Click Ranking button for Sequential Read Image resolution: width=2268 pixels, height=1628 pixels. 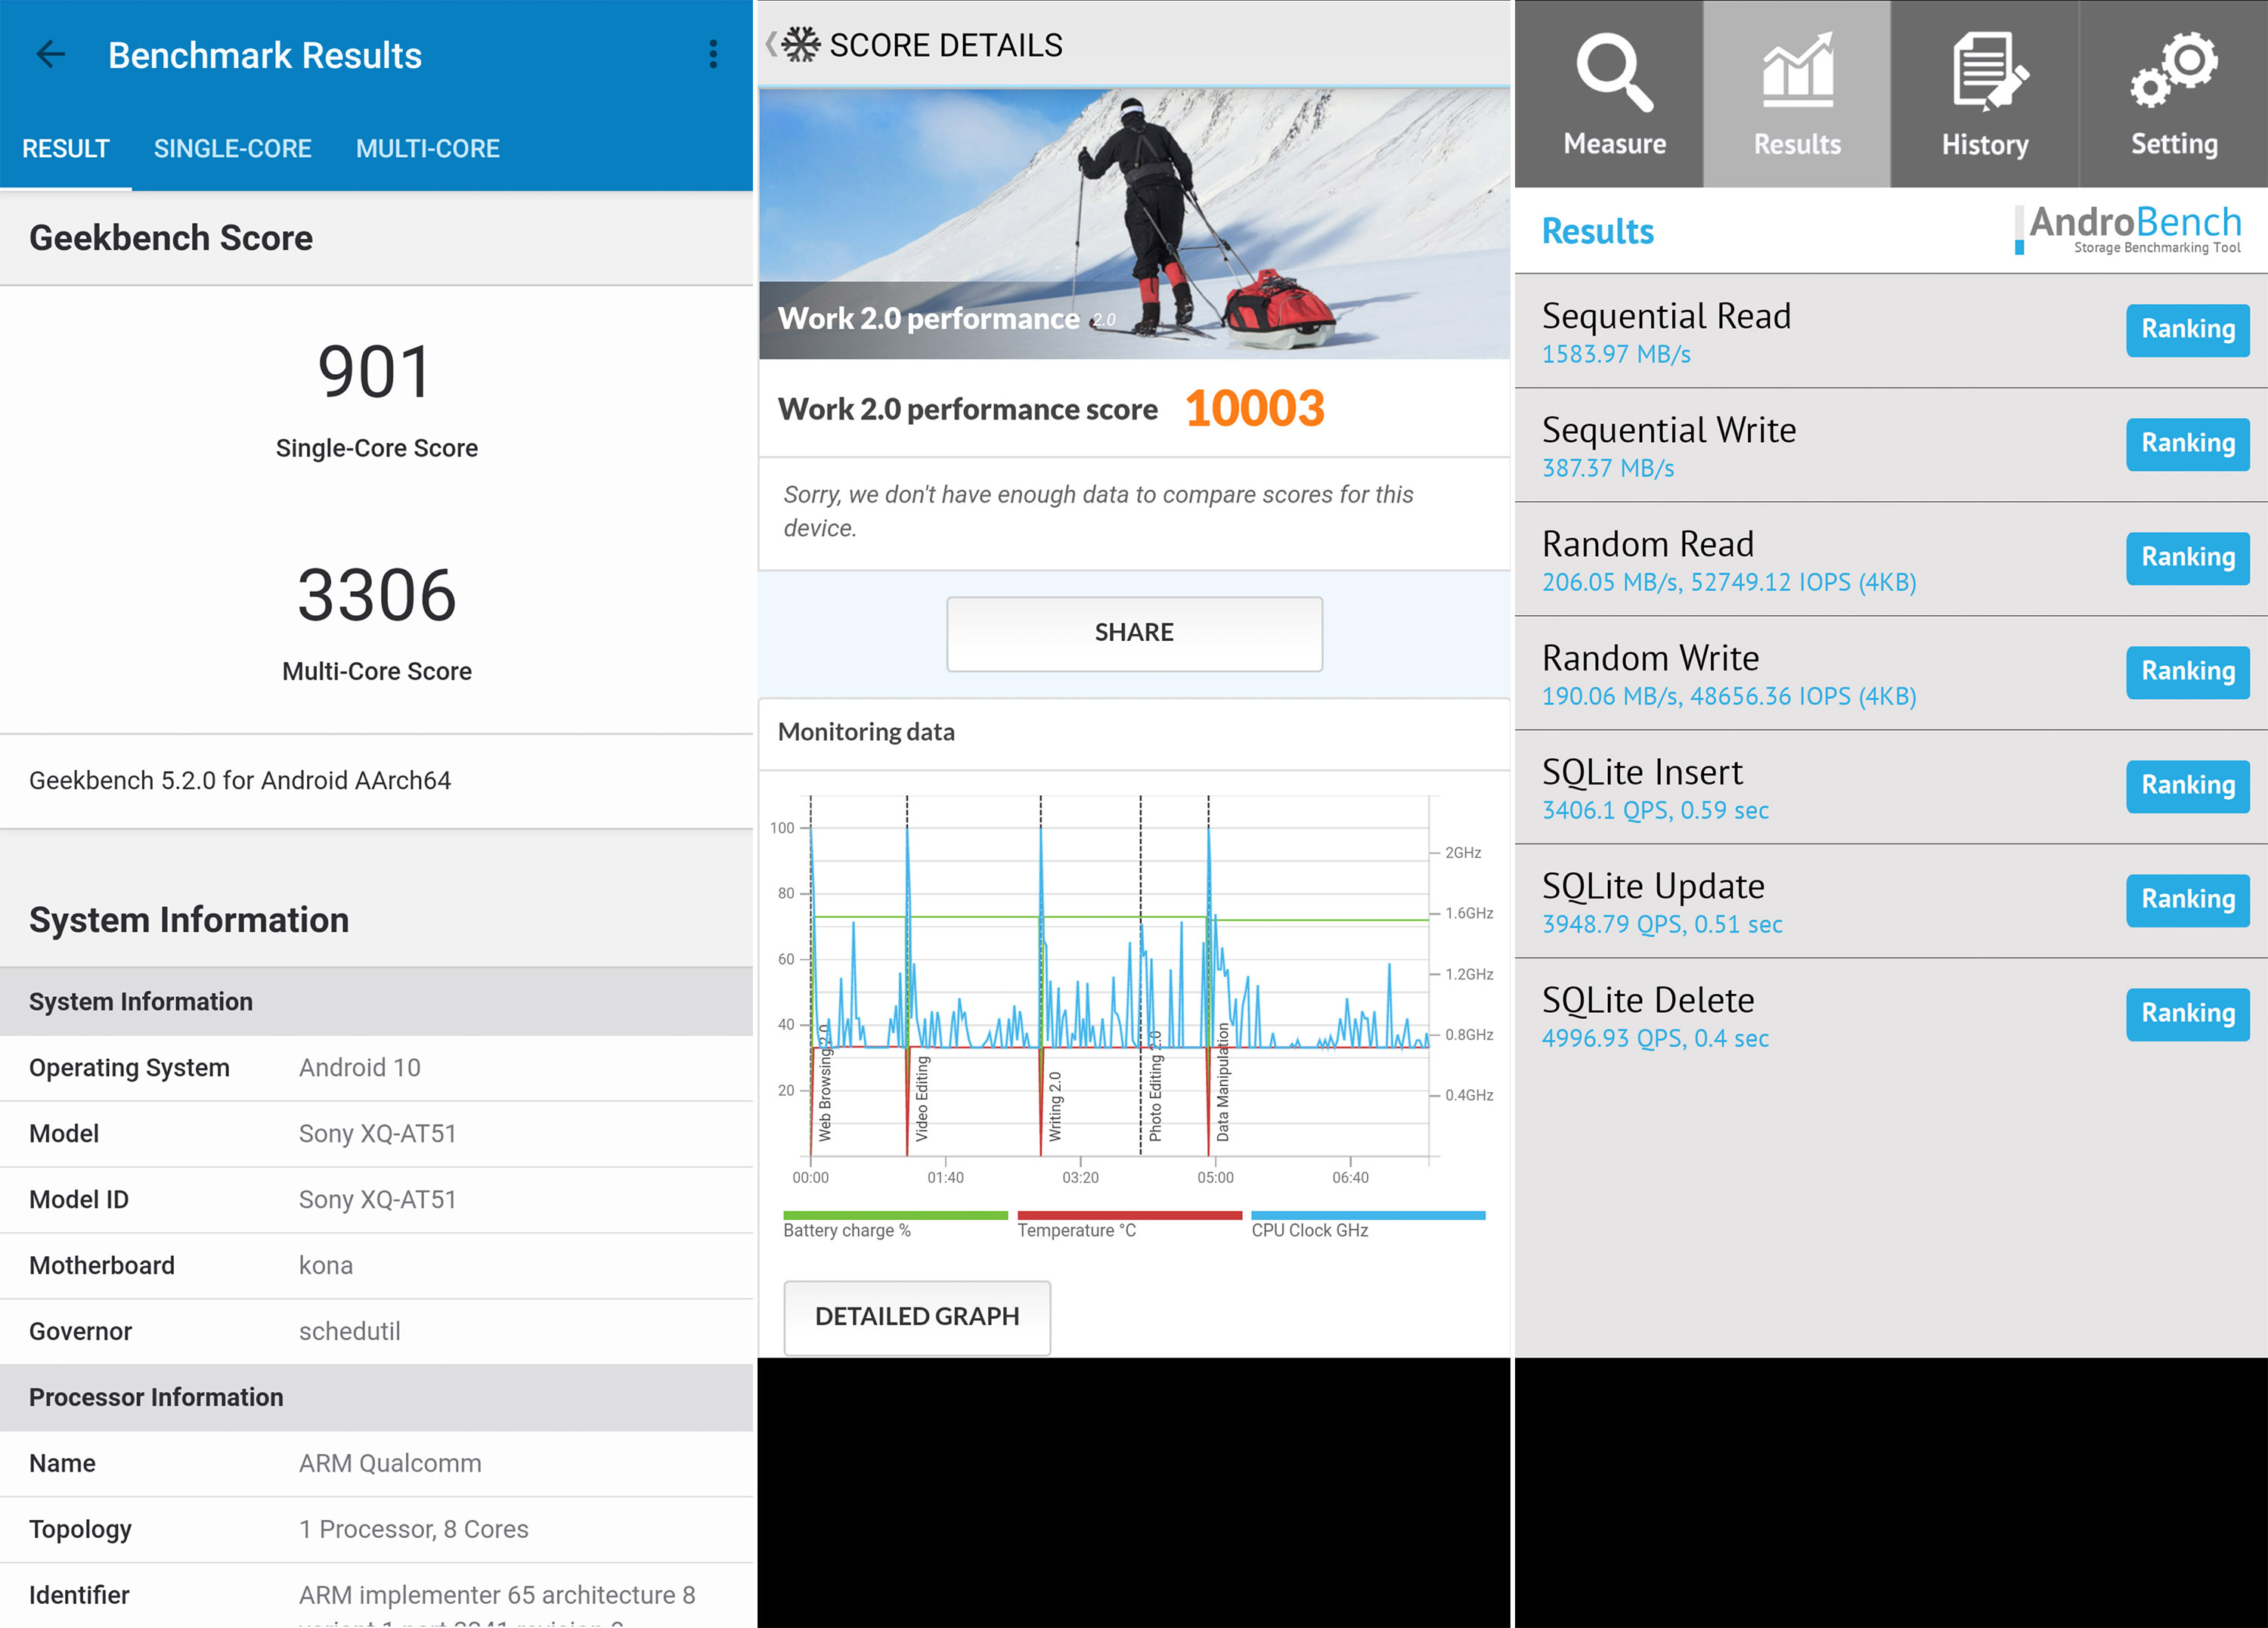click(2188, 329)
